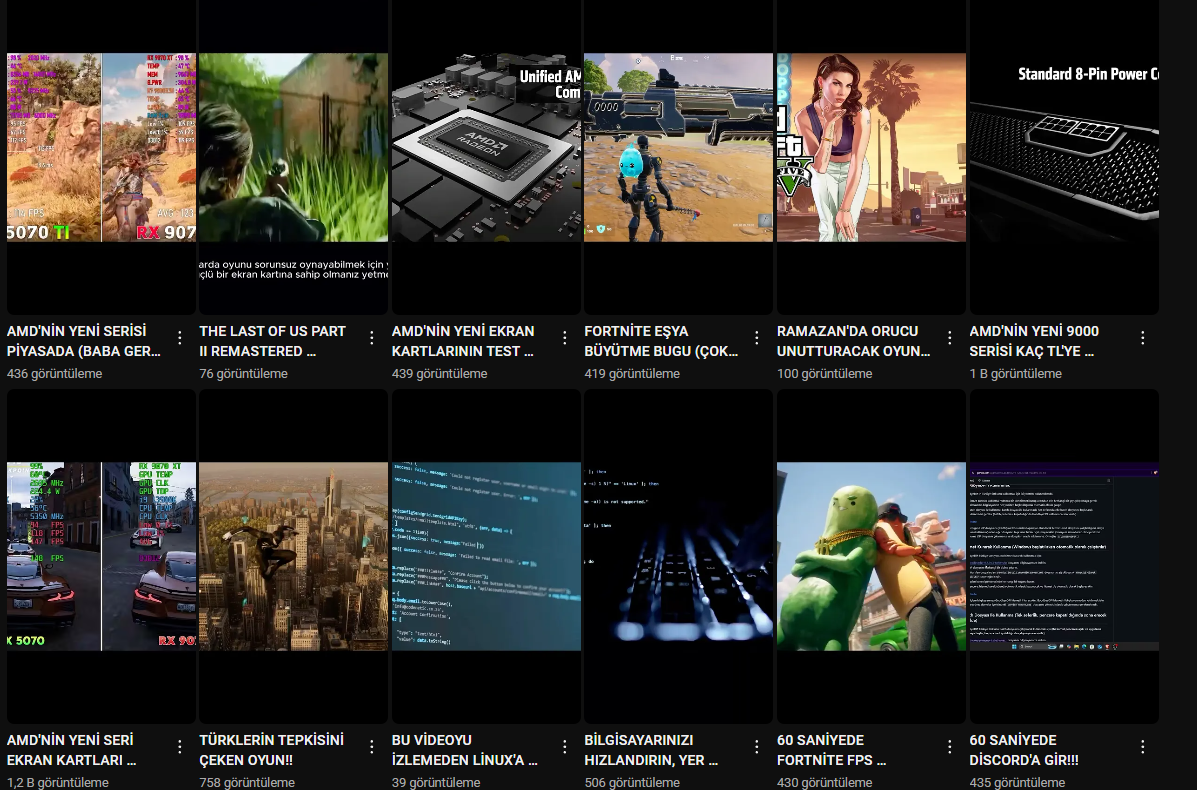Click title THE LAST OF US PART II REMASTERED
This screenshot has height=790, width=1197.
coord(273,341)
